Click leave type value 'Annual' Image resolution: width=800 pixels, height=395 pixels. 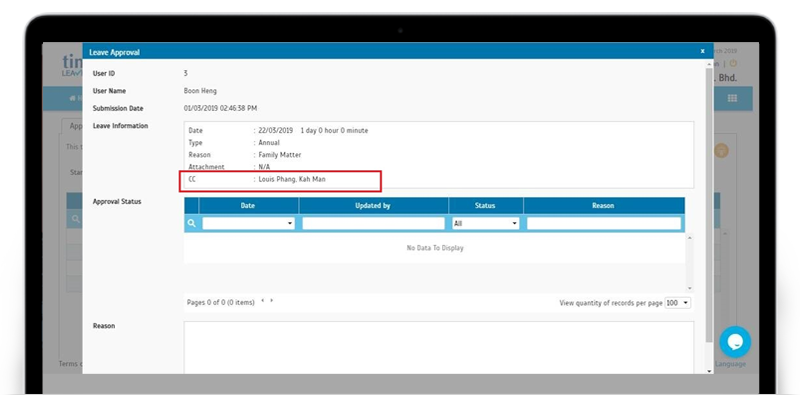point(269,143)
